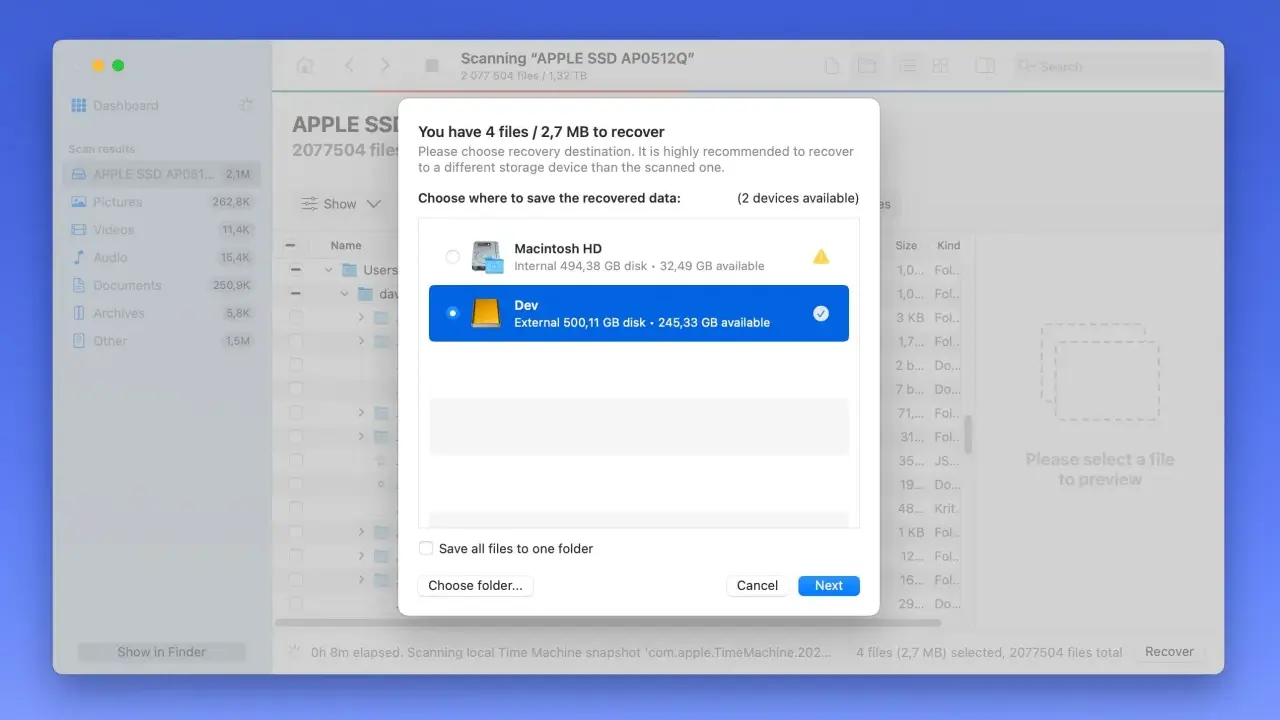Click 'Scanning APPLE SSD AP0512Q' title text
Viewport: 1280px width, 720px height.
[x=577, y=59]
